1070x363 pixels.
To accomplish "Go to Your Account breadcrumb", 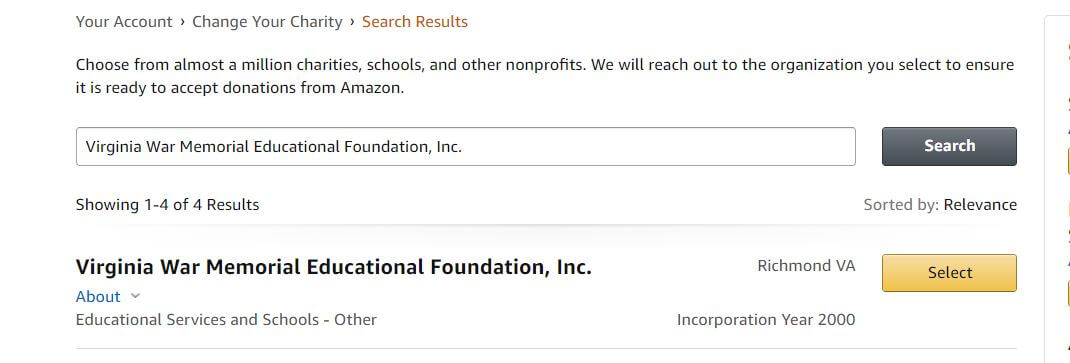I will coord(124,22).
